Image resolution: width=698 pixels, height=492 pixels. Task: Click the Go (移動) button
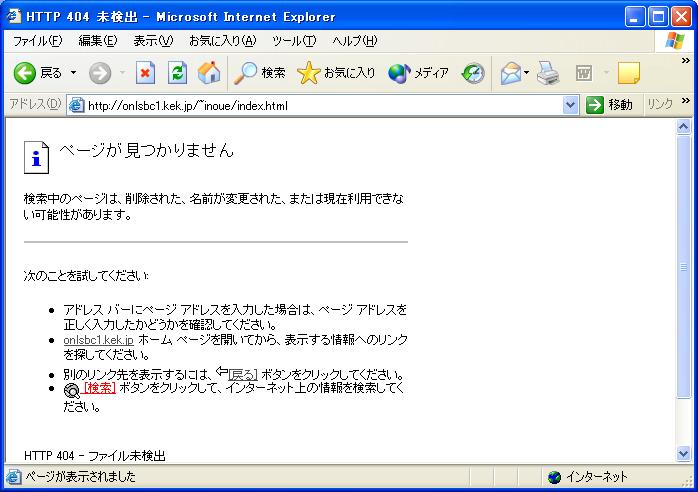(609, 105)
